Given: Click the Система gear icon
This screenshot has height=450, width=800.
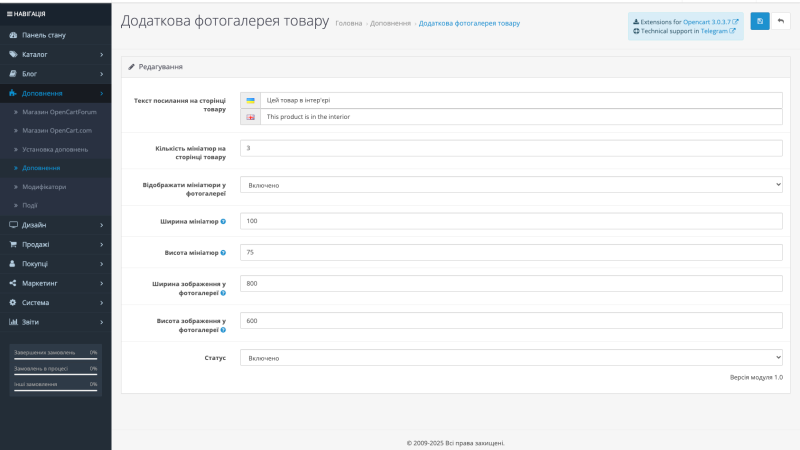Looking at the screenshot, I should coord(13,303).
